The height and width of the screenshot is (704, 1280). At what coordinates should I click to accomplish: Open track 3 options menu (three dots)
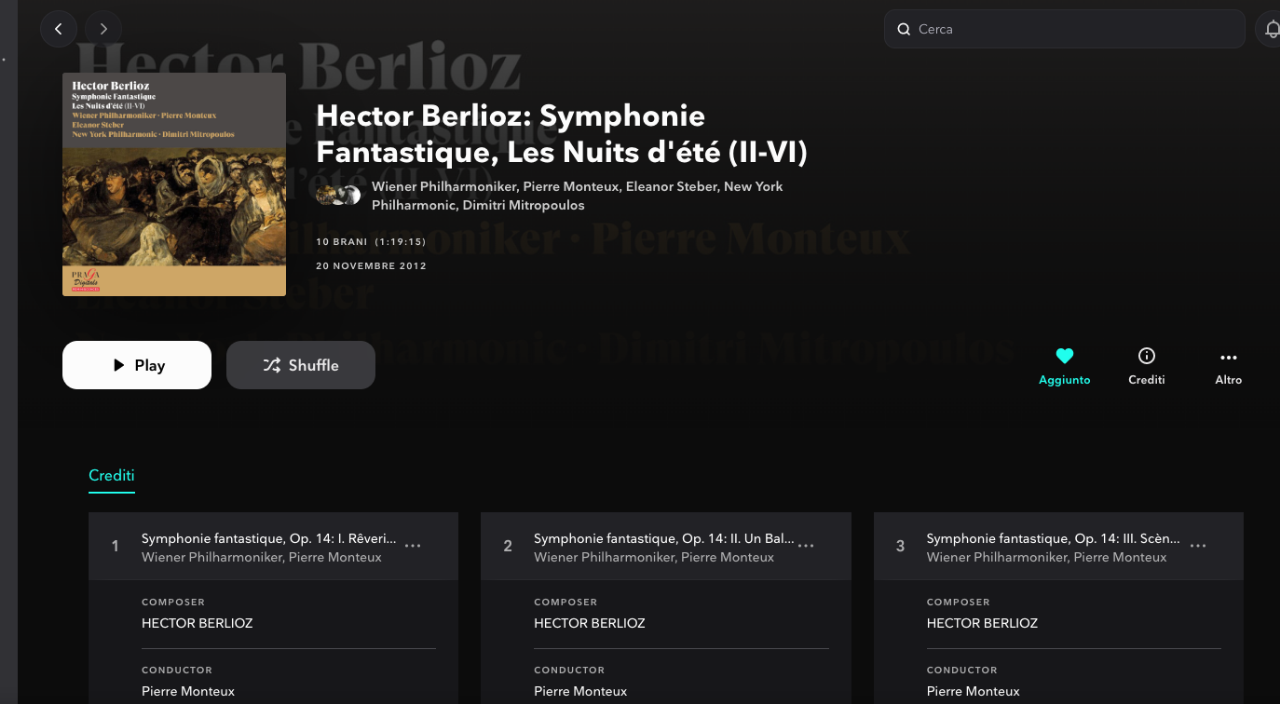(1198, 546)
